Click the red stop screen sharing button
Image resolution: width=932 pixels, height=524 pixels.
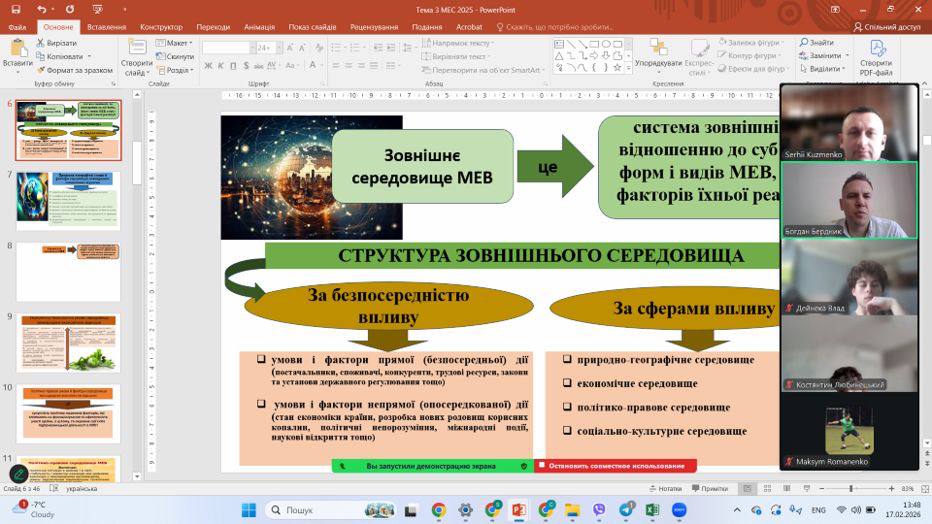pyautogui.click(x=615, y=466)
